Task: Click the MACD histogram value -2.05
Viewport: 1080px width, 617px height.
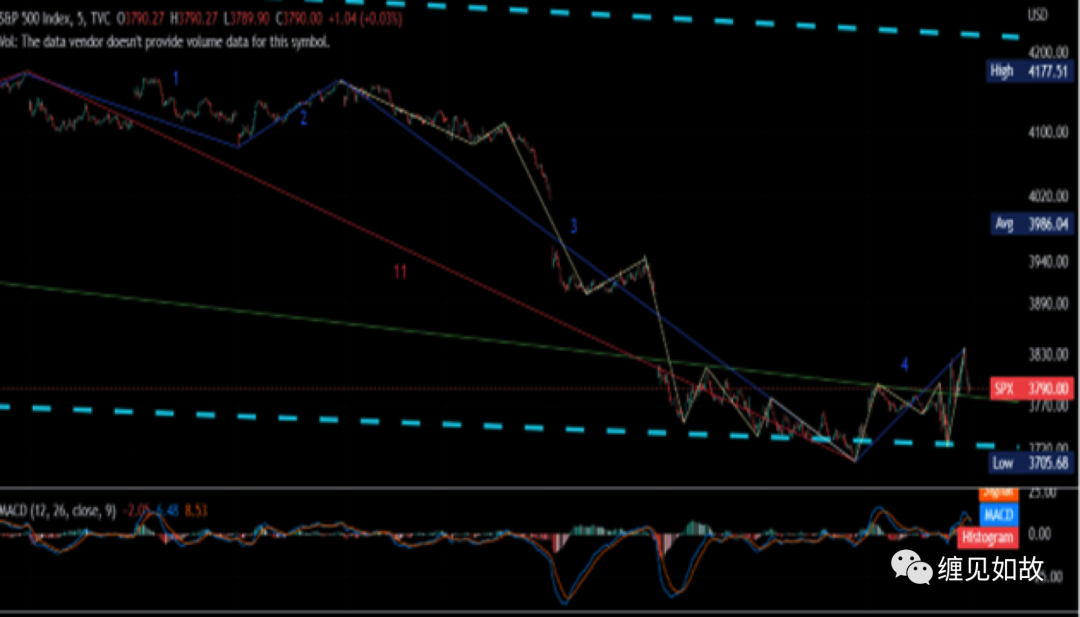Action: click(136, 511)
